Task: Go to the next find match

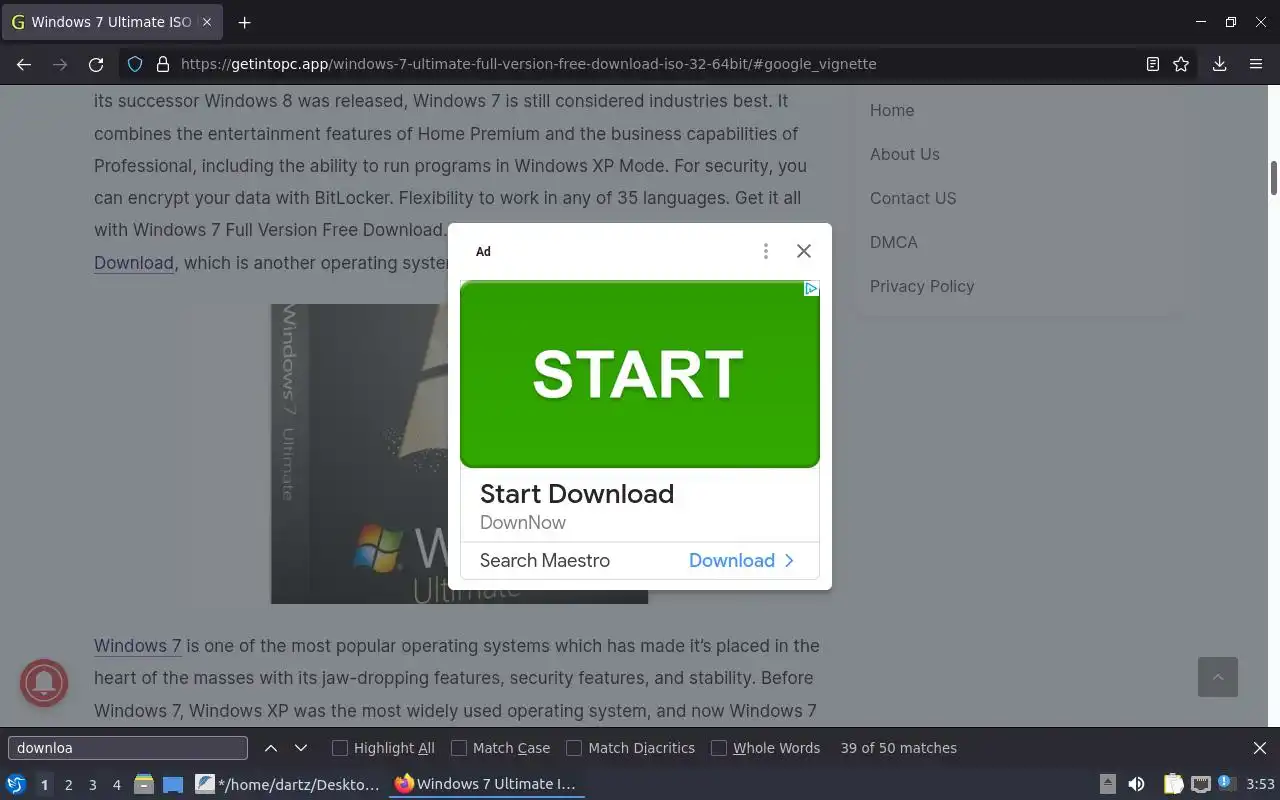Action: click(301, 748)
